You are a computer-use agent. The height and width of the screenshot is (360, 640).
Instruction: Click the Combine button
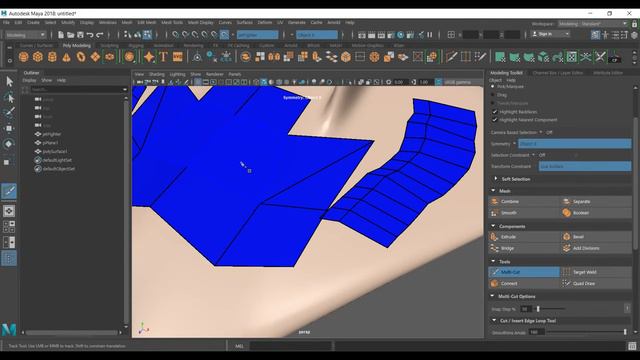[x=524, y=202]
